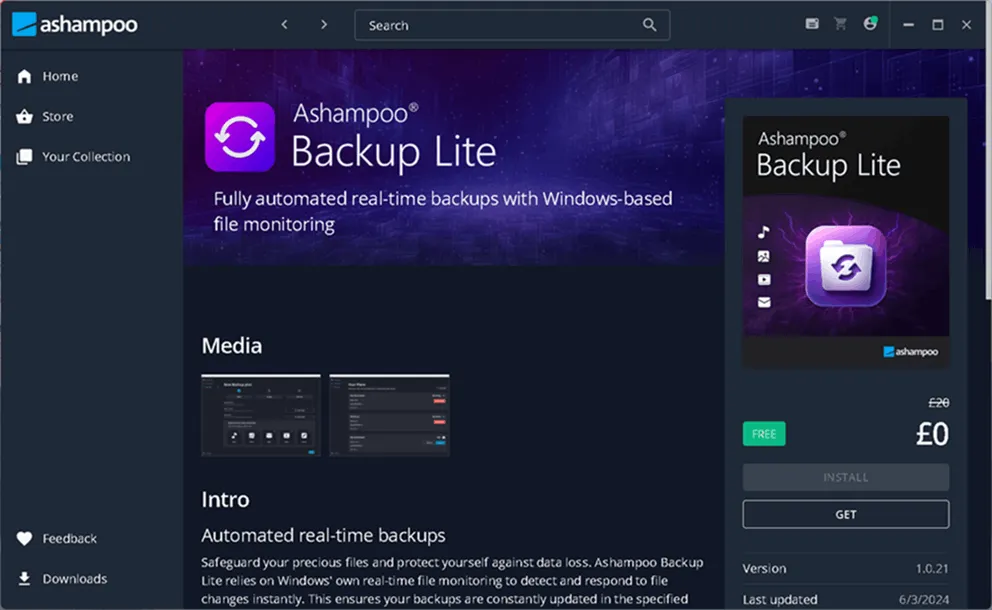
Task: Click the Your Collection icon
Action: pyautogui.click(x=25, y=157)
